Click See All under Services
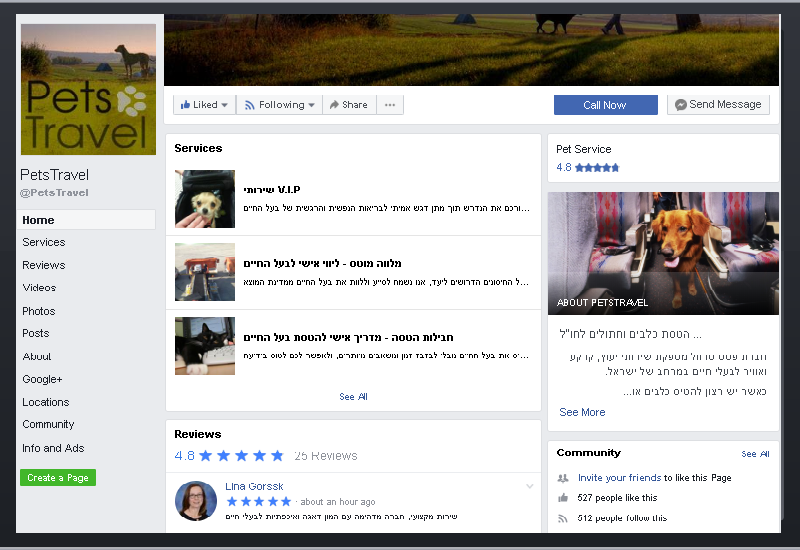Screen dimensions: 800x550 pos(354,396)
